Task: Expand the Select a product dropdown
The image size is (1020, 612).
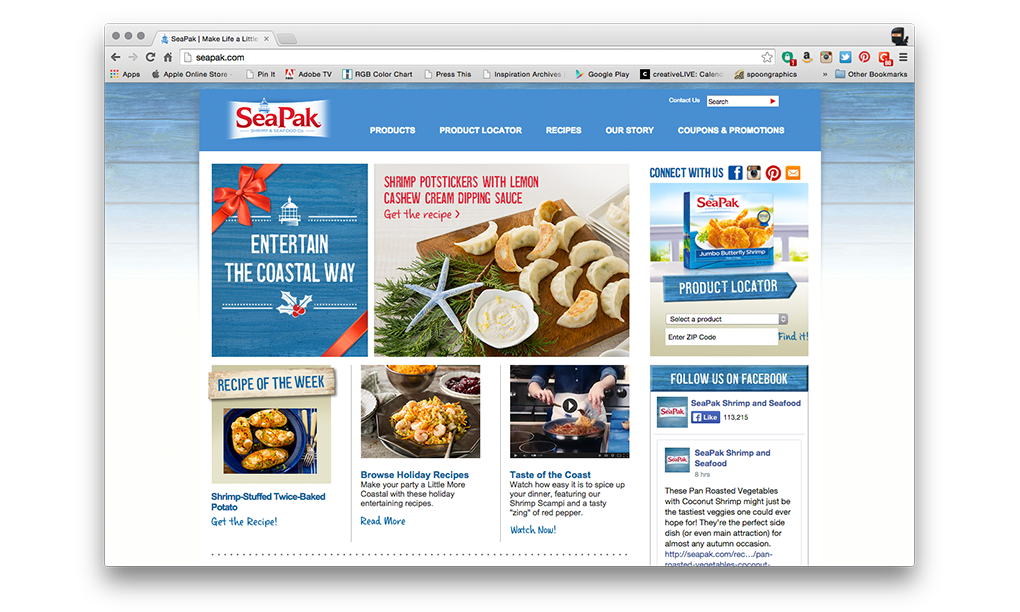Action: [727, 319]
